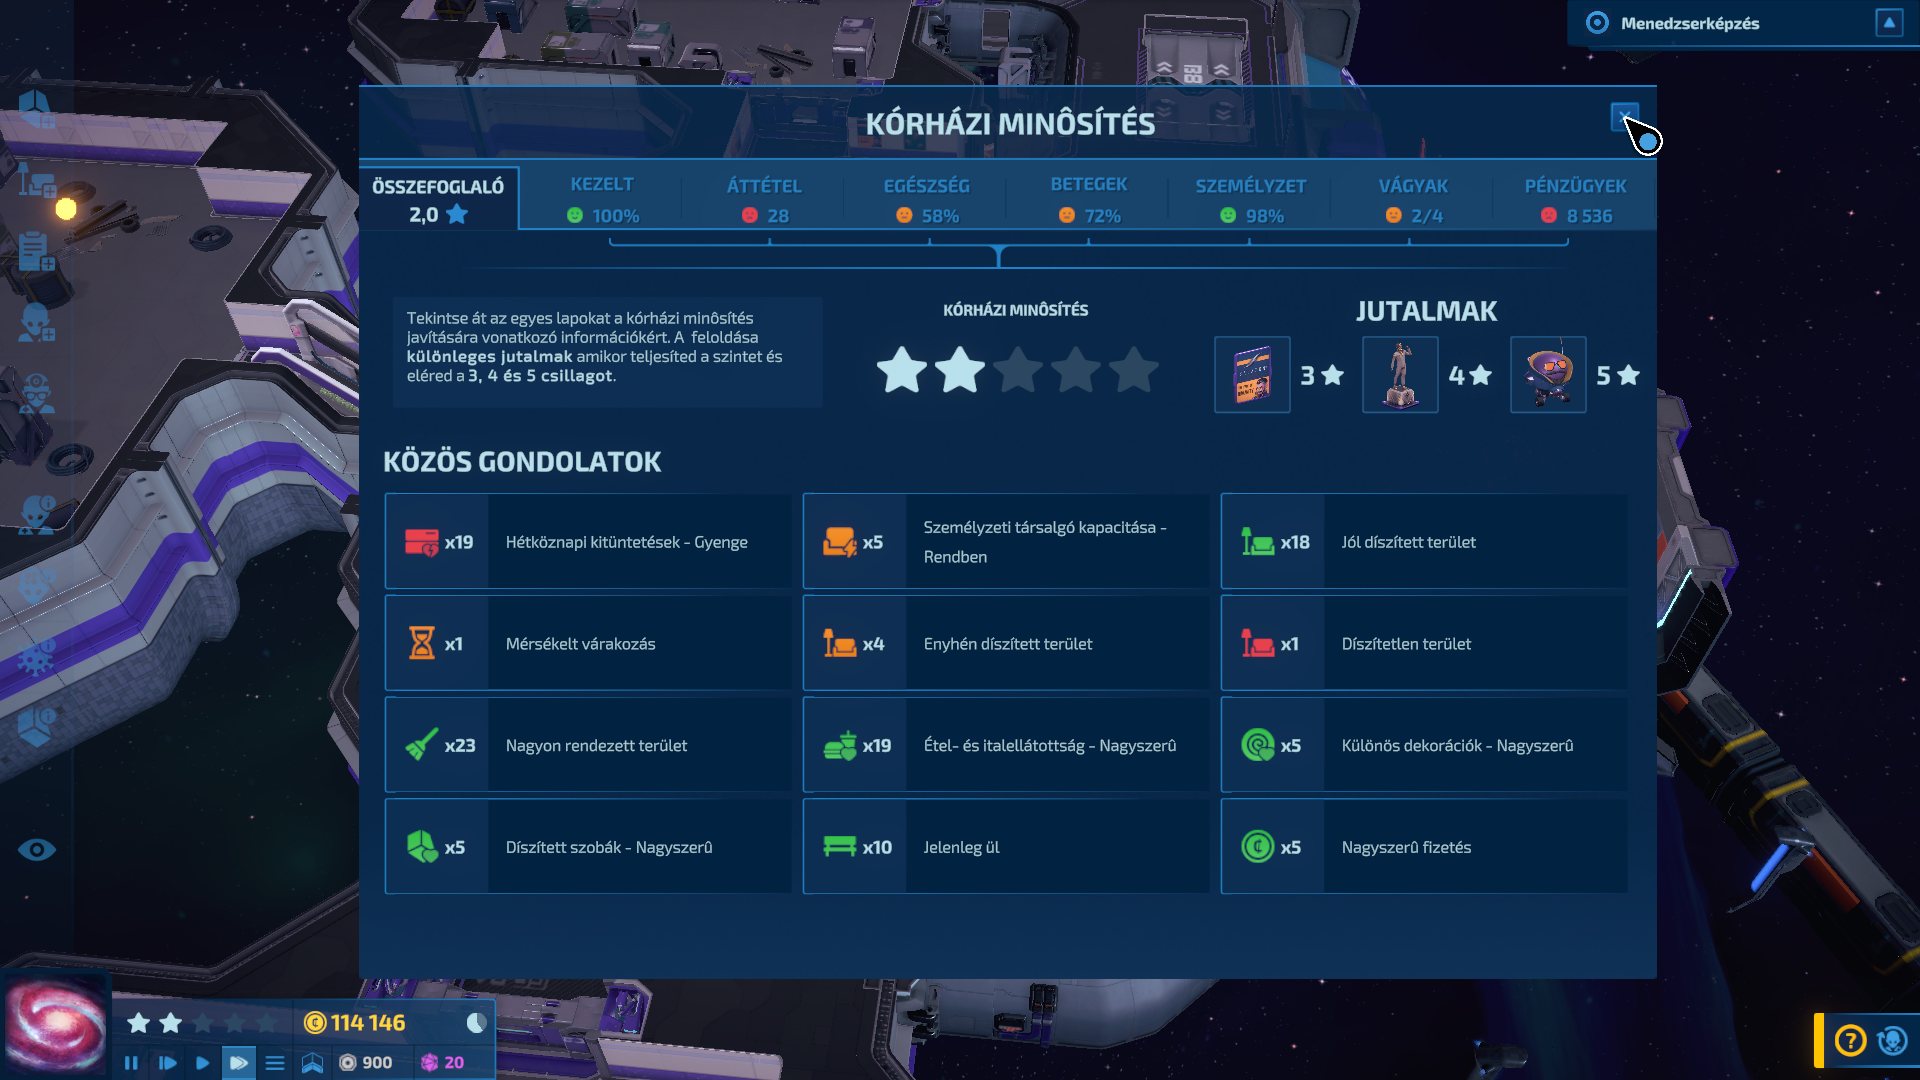This screenshot has width=1920, height=1080.
Task: Switch to the KEZELT tab
Action: 602,199
